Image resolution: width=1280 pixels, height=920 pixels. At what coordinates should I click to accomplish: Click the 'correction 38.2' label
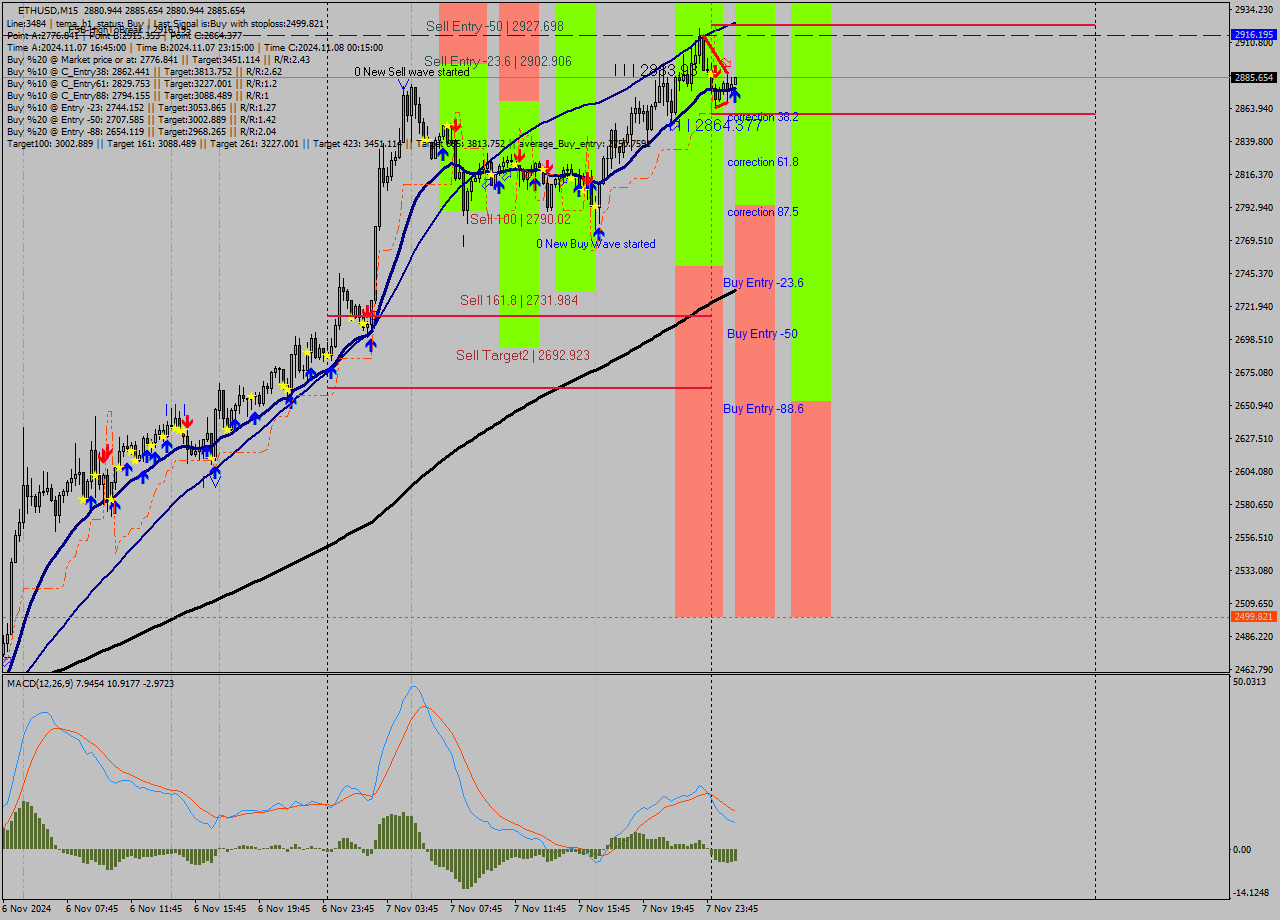click(763, 117)
